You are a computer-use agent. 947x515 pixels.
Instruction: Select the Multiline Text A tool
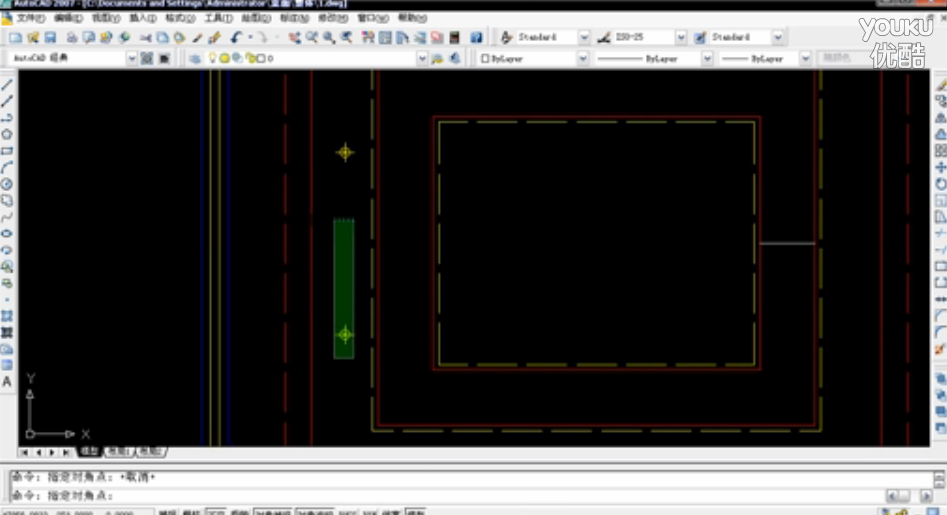pos(7,382)
